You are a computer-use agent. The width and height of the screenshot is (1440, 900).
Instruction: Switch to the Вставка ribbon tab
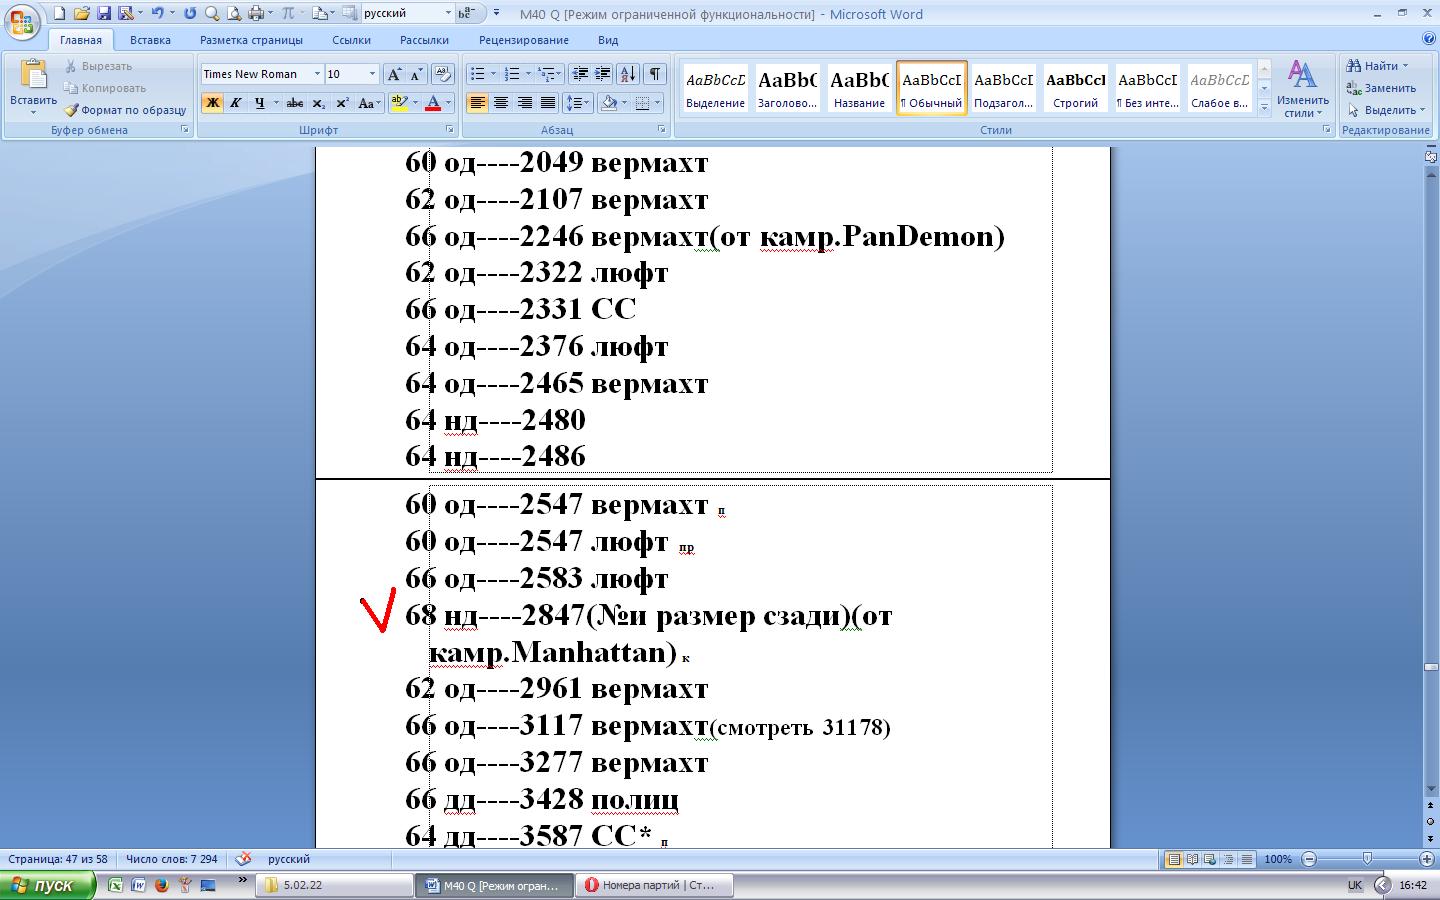pyautogui.click(x=150, y=40)
